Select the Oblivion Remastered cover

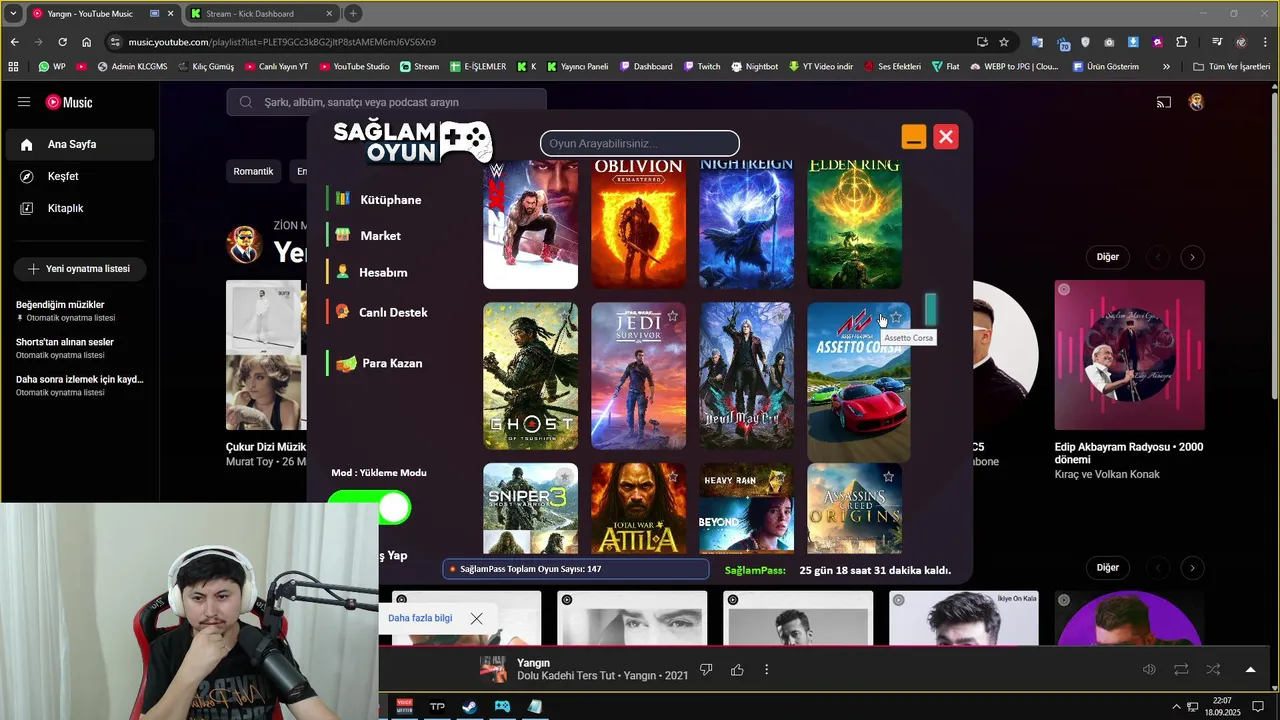pos(638,225)
